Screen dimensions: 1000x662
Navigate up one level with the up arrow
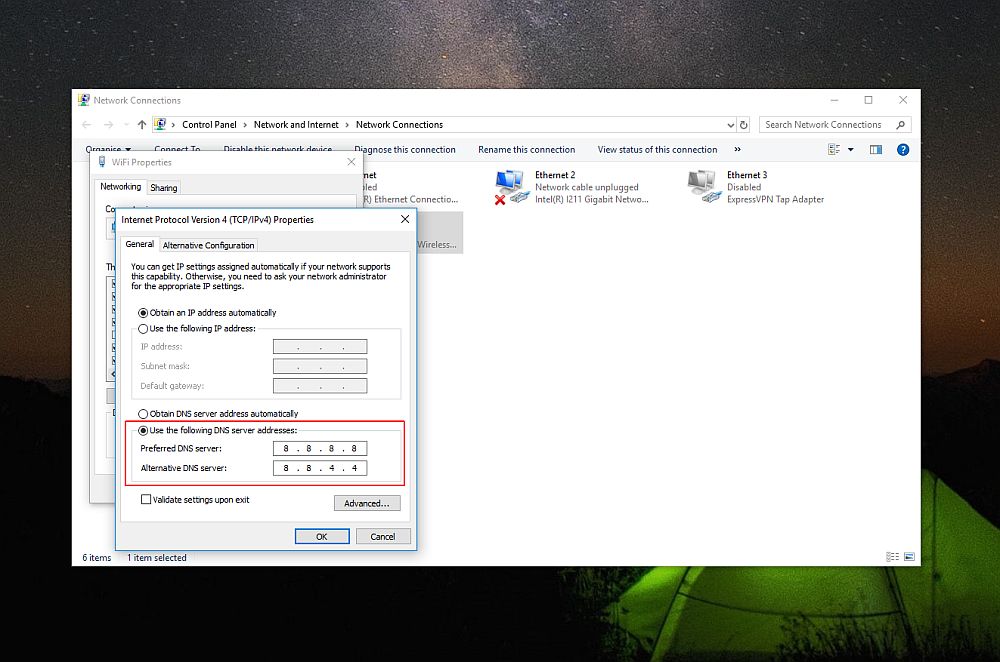click(x=141, y=124)
